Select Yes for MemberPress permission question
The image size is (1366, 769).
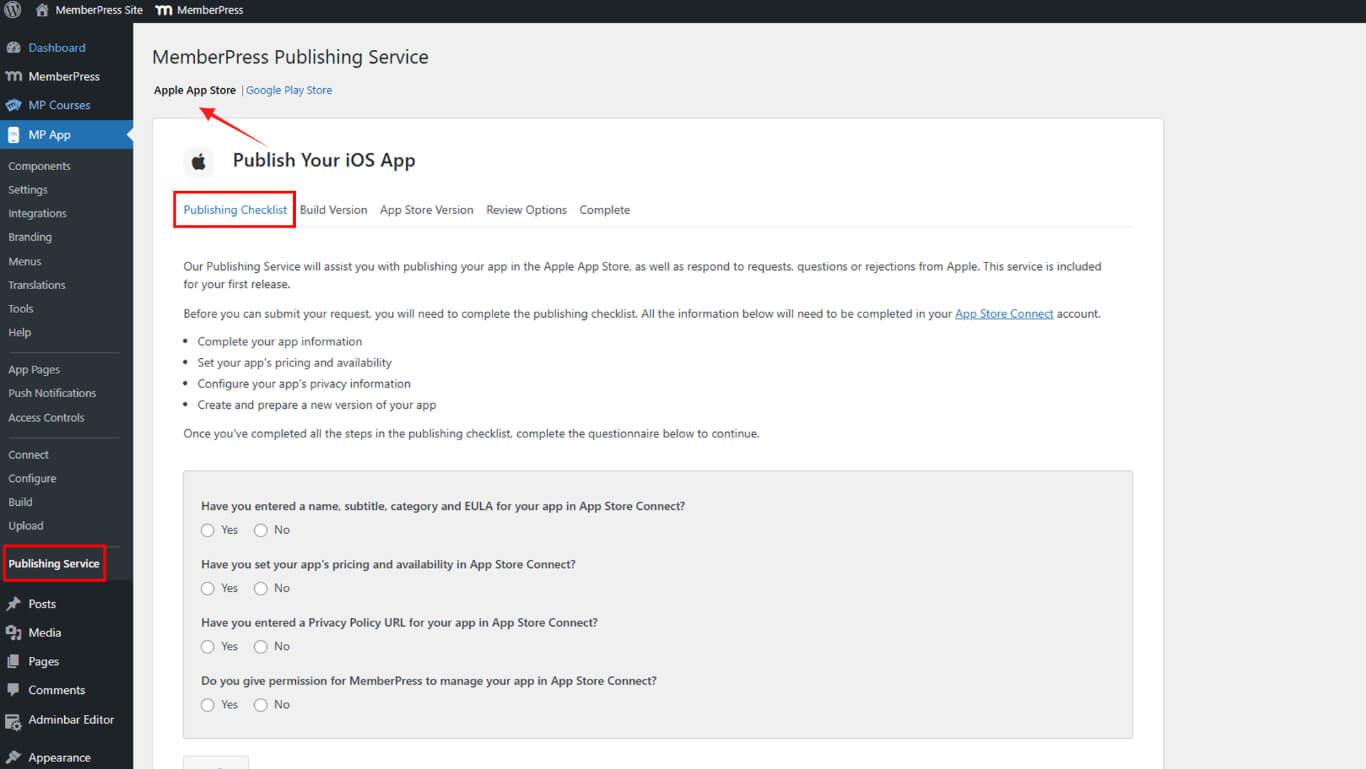208,705
